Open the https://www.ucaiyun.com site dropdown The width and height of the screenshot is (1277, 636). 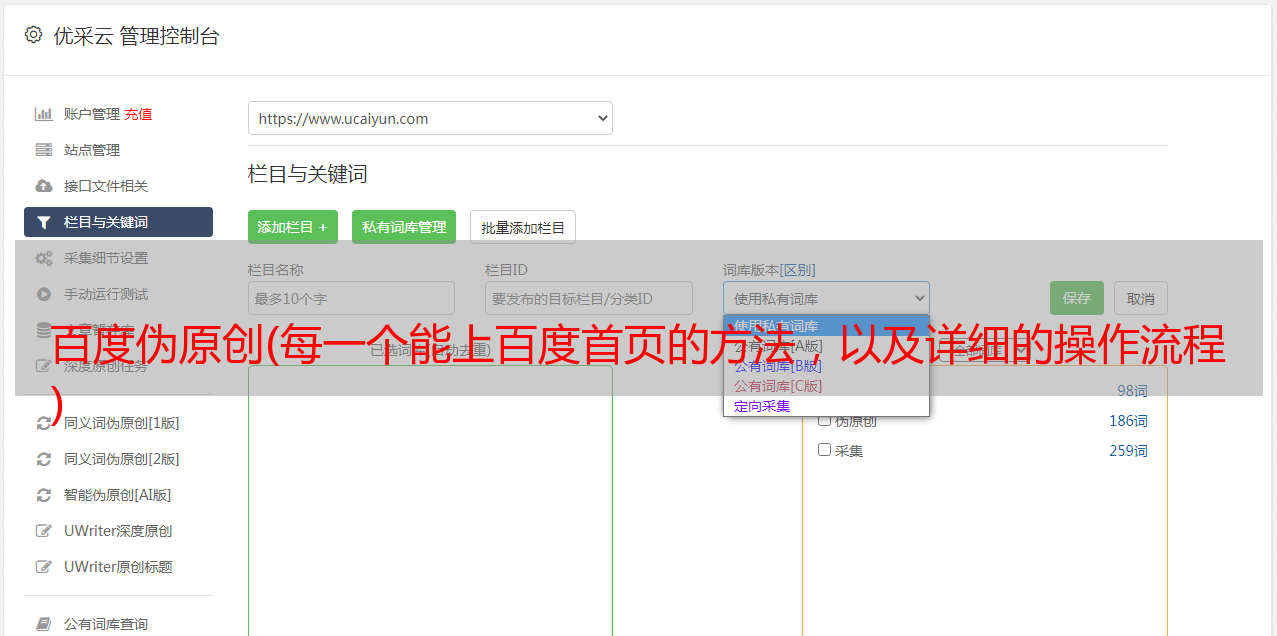point(430,118)
